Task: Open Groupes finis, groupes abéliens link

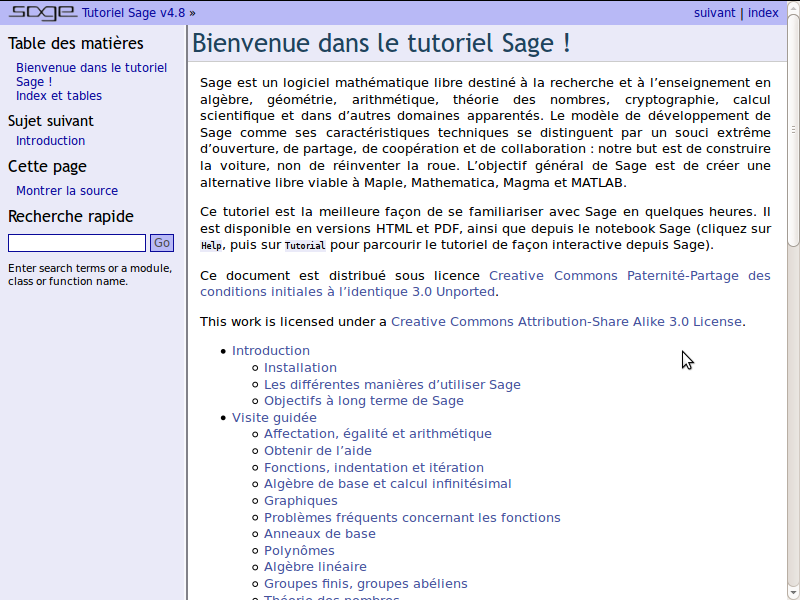Action: [365, 584]
